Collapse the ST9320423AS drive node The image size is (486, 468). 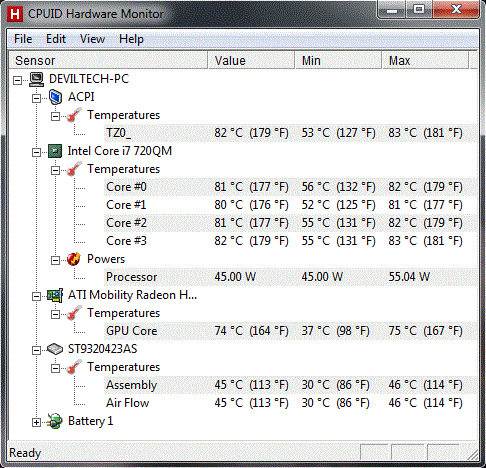coord(36,350)
